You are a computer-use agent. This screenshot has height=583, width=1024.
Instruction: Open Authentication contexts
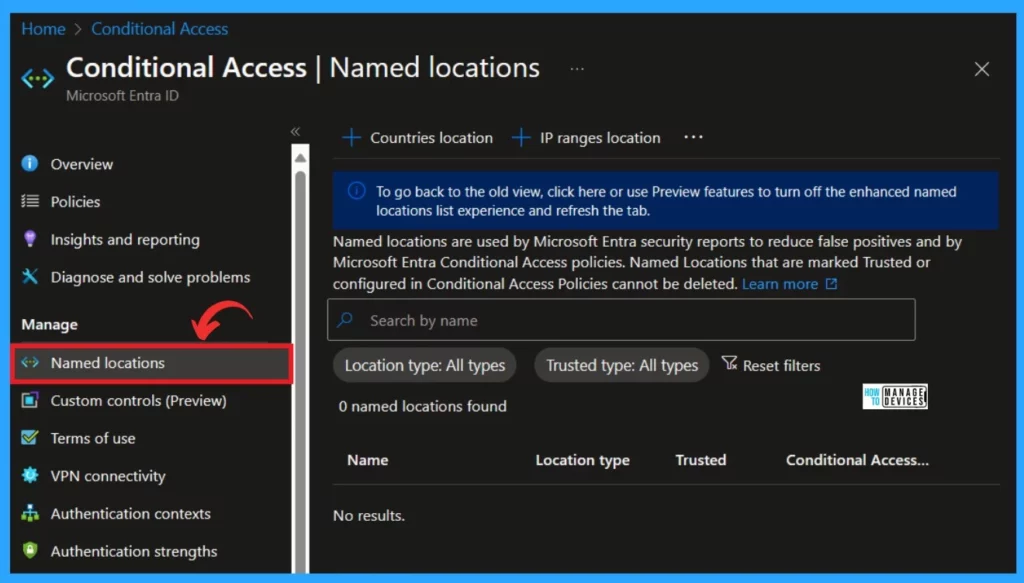[131, 514]
